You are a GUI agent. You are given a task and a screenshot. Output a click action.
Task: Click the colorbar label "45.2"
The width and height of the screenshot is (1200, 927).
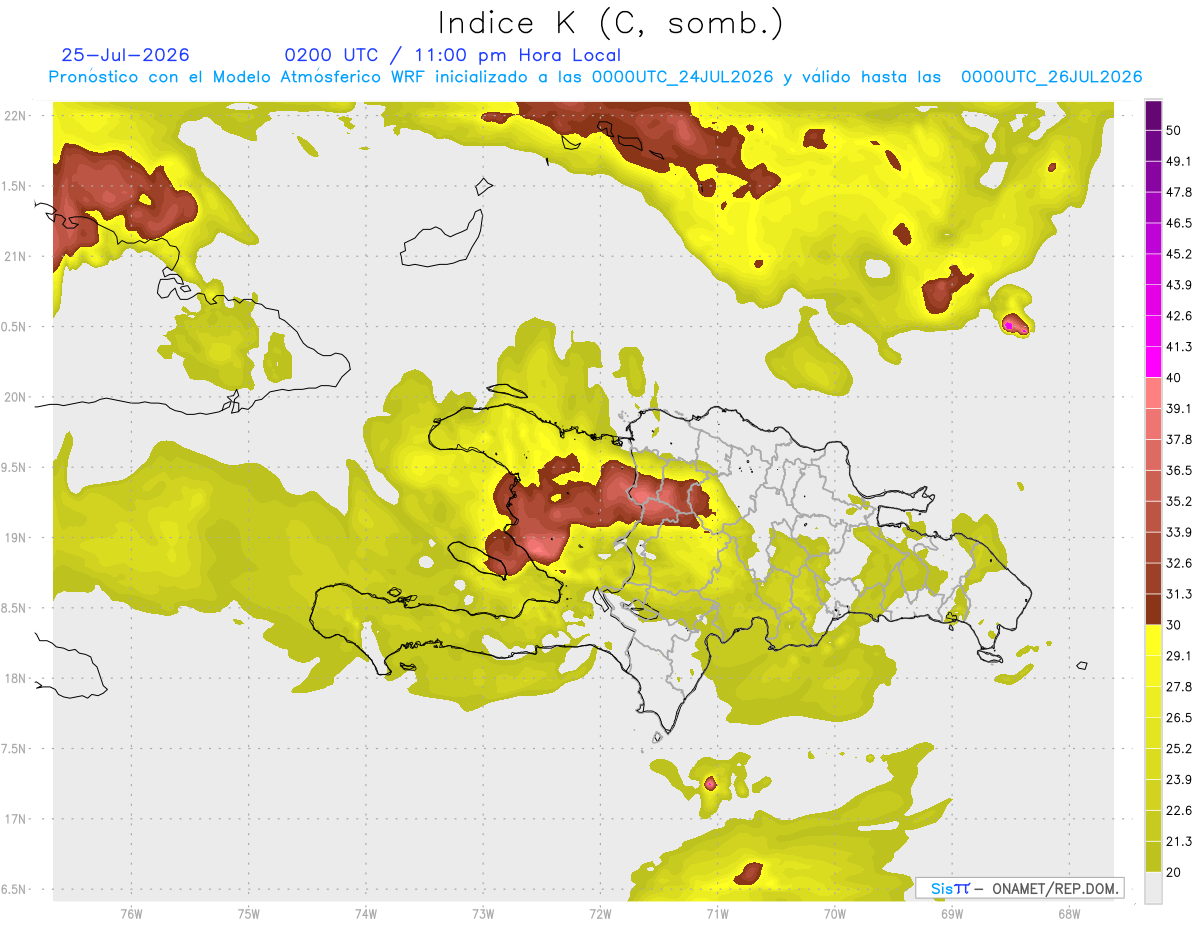click(x=1178, y=254)
